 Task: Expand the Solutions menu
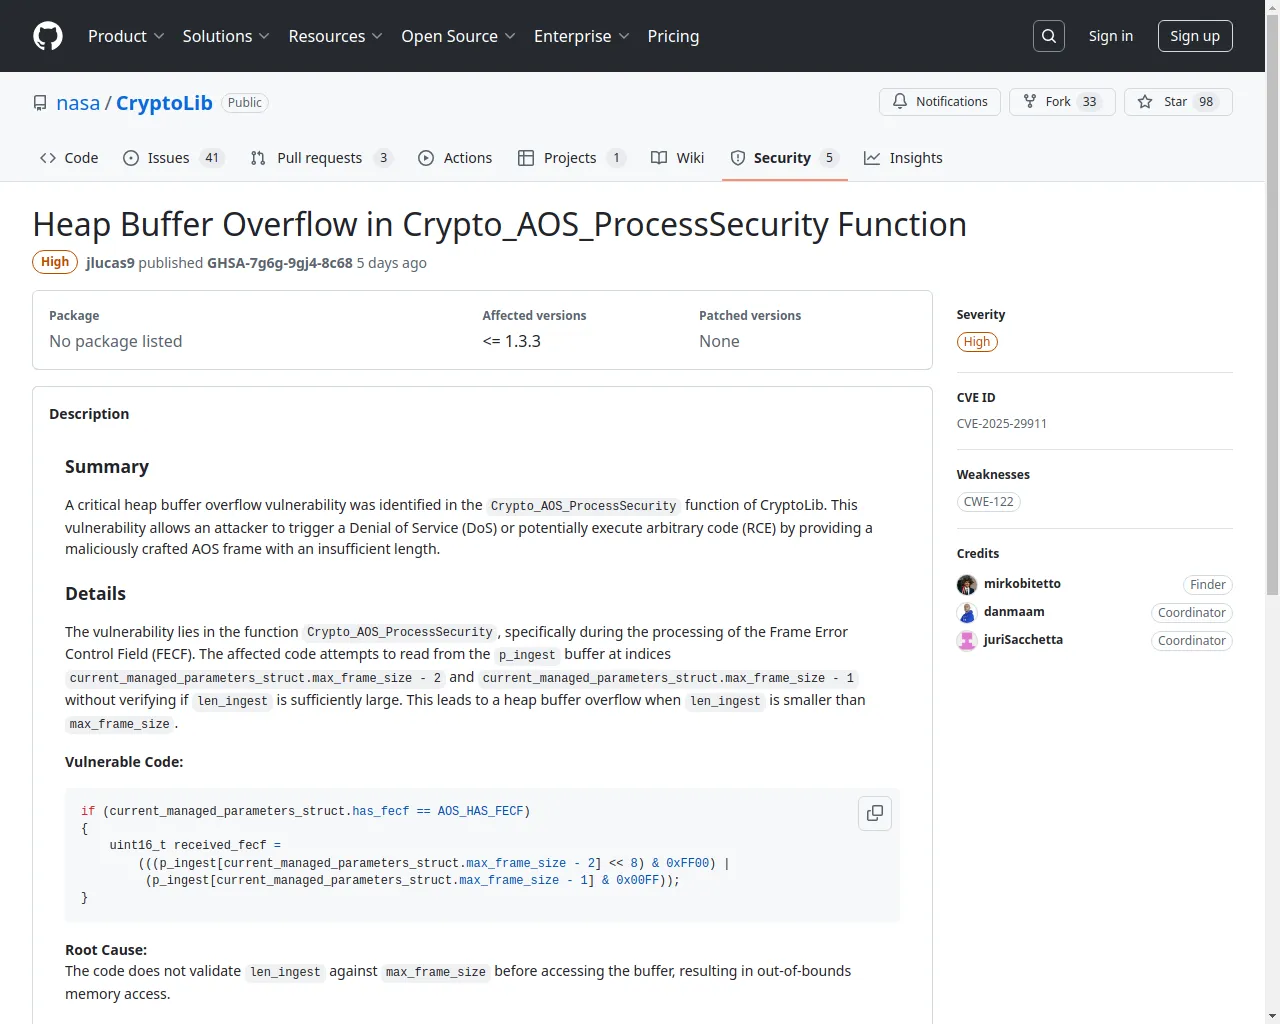point(226,36)
